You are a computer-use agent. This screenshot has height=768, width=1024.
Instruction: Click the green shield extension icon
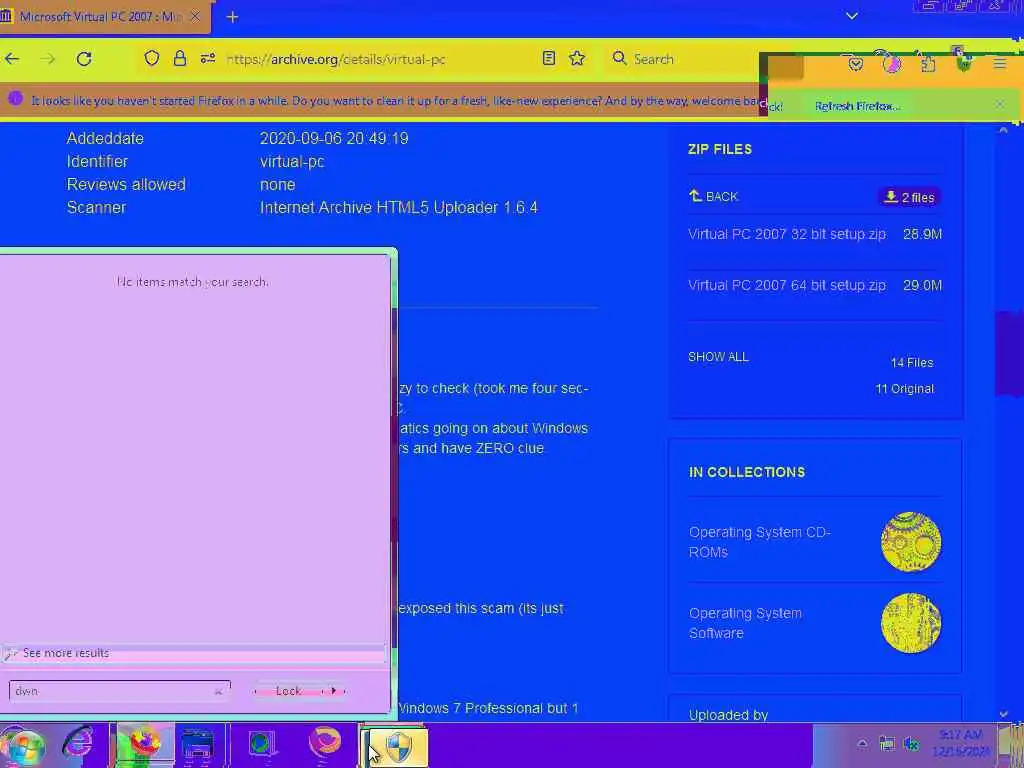point(964,63)
